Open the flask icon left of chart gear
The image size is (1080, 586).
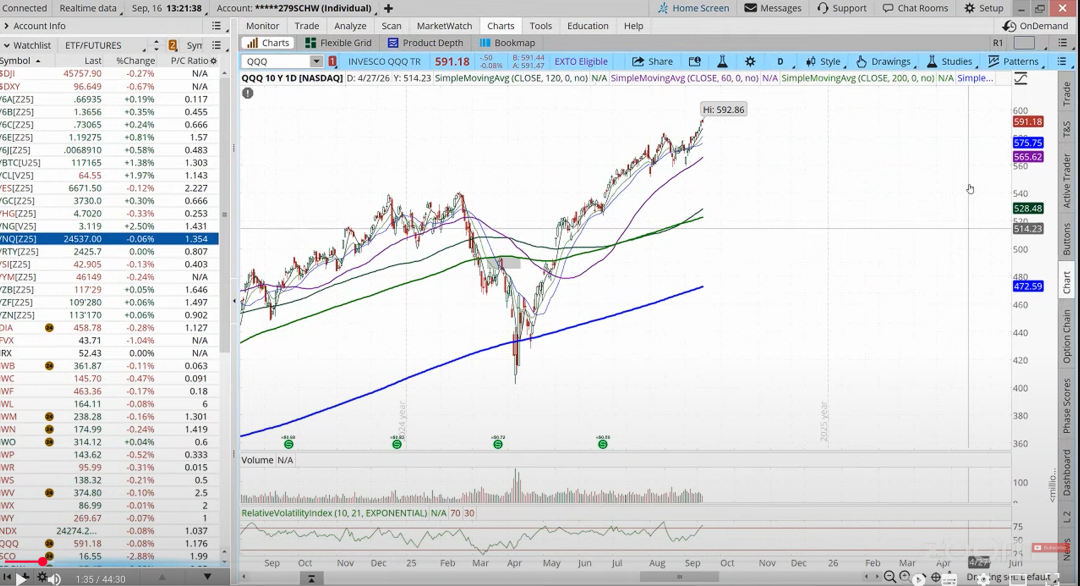tap(722, 61)
